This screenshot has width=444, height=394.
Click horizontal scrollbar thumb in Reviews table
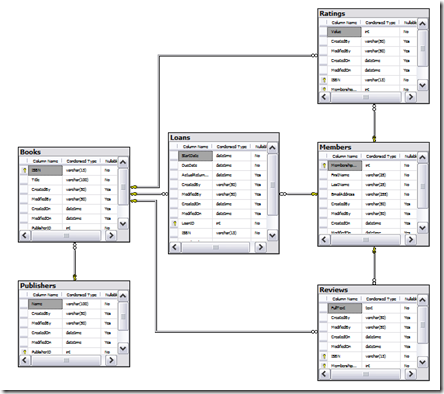(366, 374)
